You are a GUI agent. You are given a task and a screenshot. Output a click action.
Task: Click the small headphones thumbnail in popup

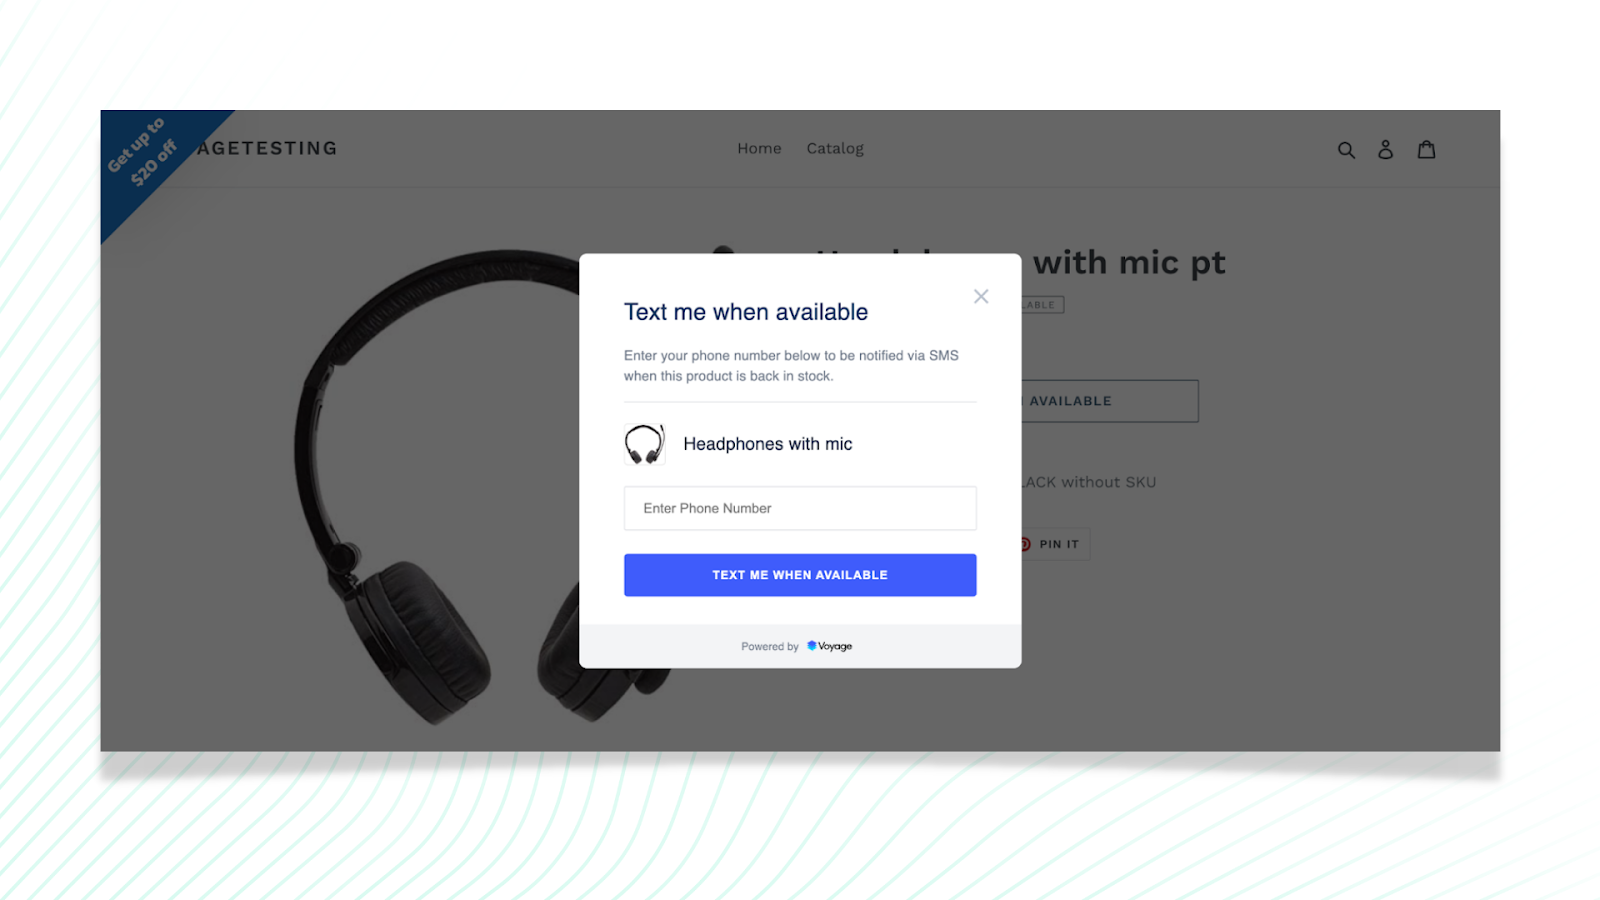[645, 444]
